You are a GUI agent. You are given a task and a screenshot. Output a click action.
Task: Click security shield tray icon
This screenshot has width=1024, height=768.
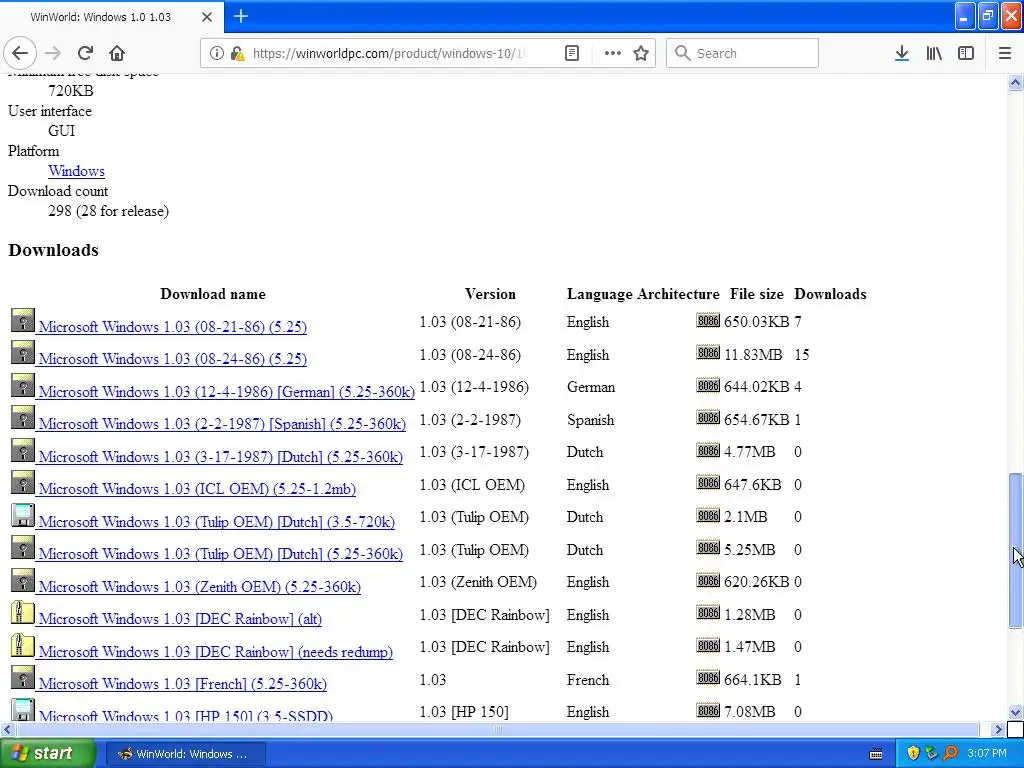913,754
